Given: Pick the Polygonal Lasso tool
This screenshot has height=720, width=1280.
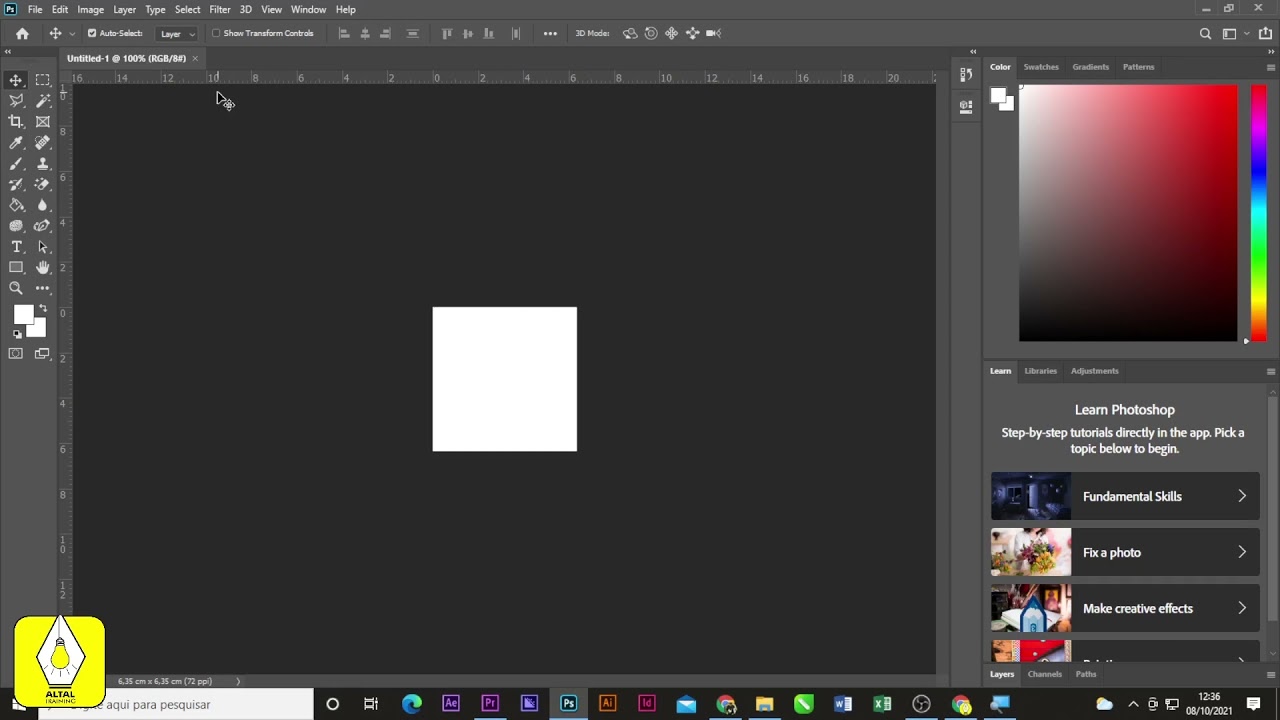Looking at the screenshot, I should point(16,101).
